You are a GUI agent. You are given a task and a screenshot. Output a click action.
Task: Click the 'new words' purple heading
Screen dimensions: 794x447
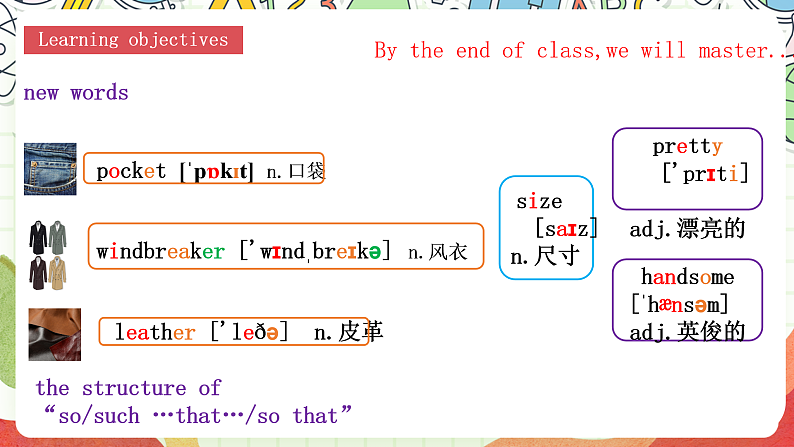click(x=76, y=93)
